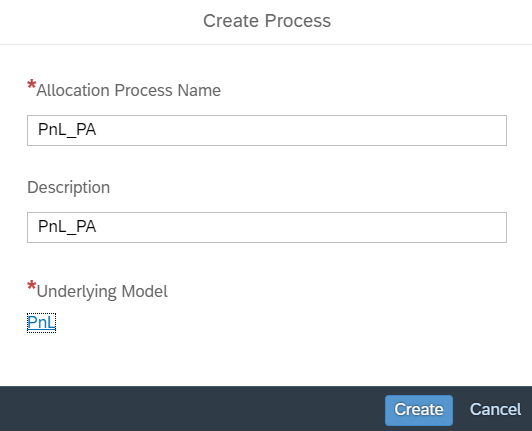Focus the Allocation Process Name field
The height and width of the screenshot is (431, 532).
point(267,130)
